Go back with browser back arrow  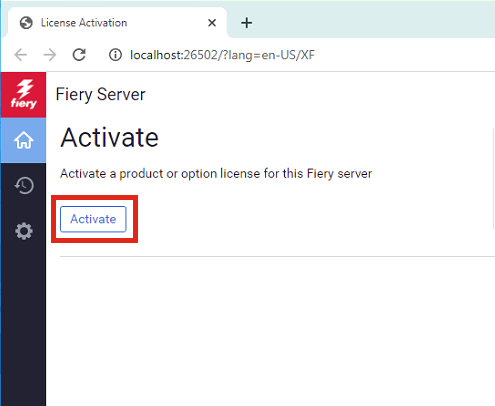(21, 55)
